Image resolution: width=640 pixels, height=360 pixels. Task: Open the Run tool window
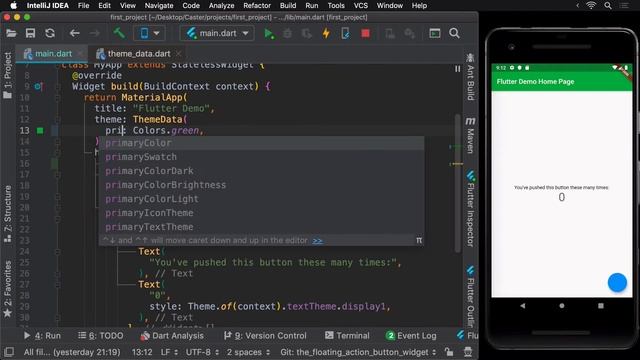pyautogui.click(x=42, y=336)
